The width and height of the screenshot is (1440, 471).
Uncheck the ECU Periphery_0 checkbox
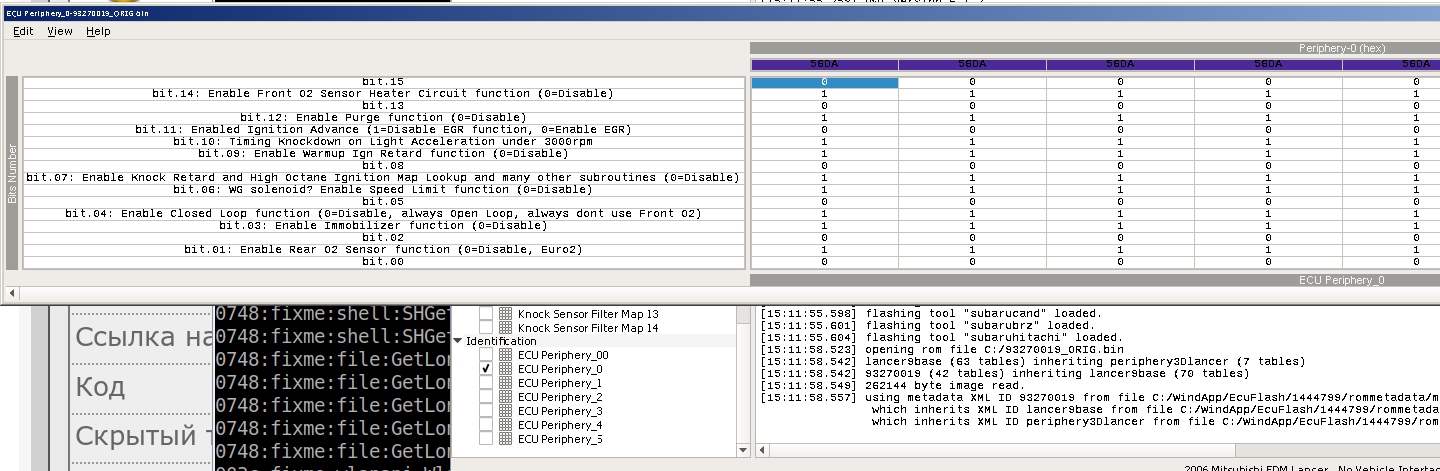pos(486,369)
